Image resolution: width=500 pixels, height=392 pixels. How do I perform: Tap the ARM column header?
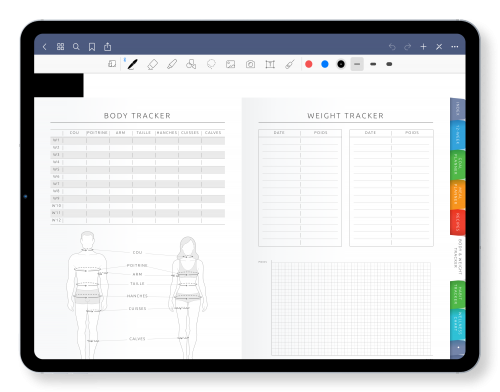[120, 133]
